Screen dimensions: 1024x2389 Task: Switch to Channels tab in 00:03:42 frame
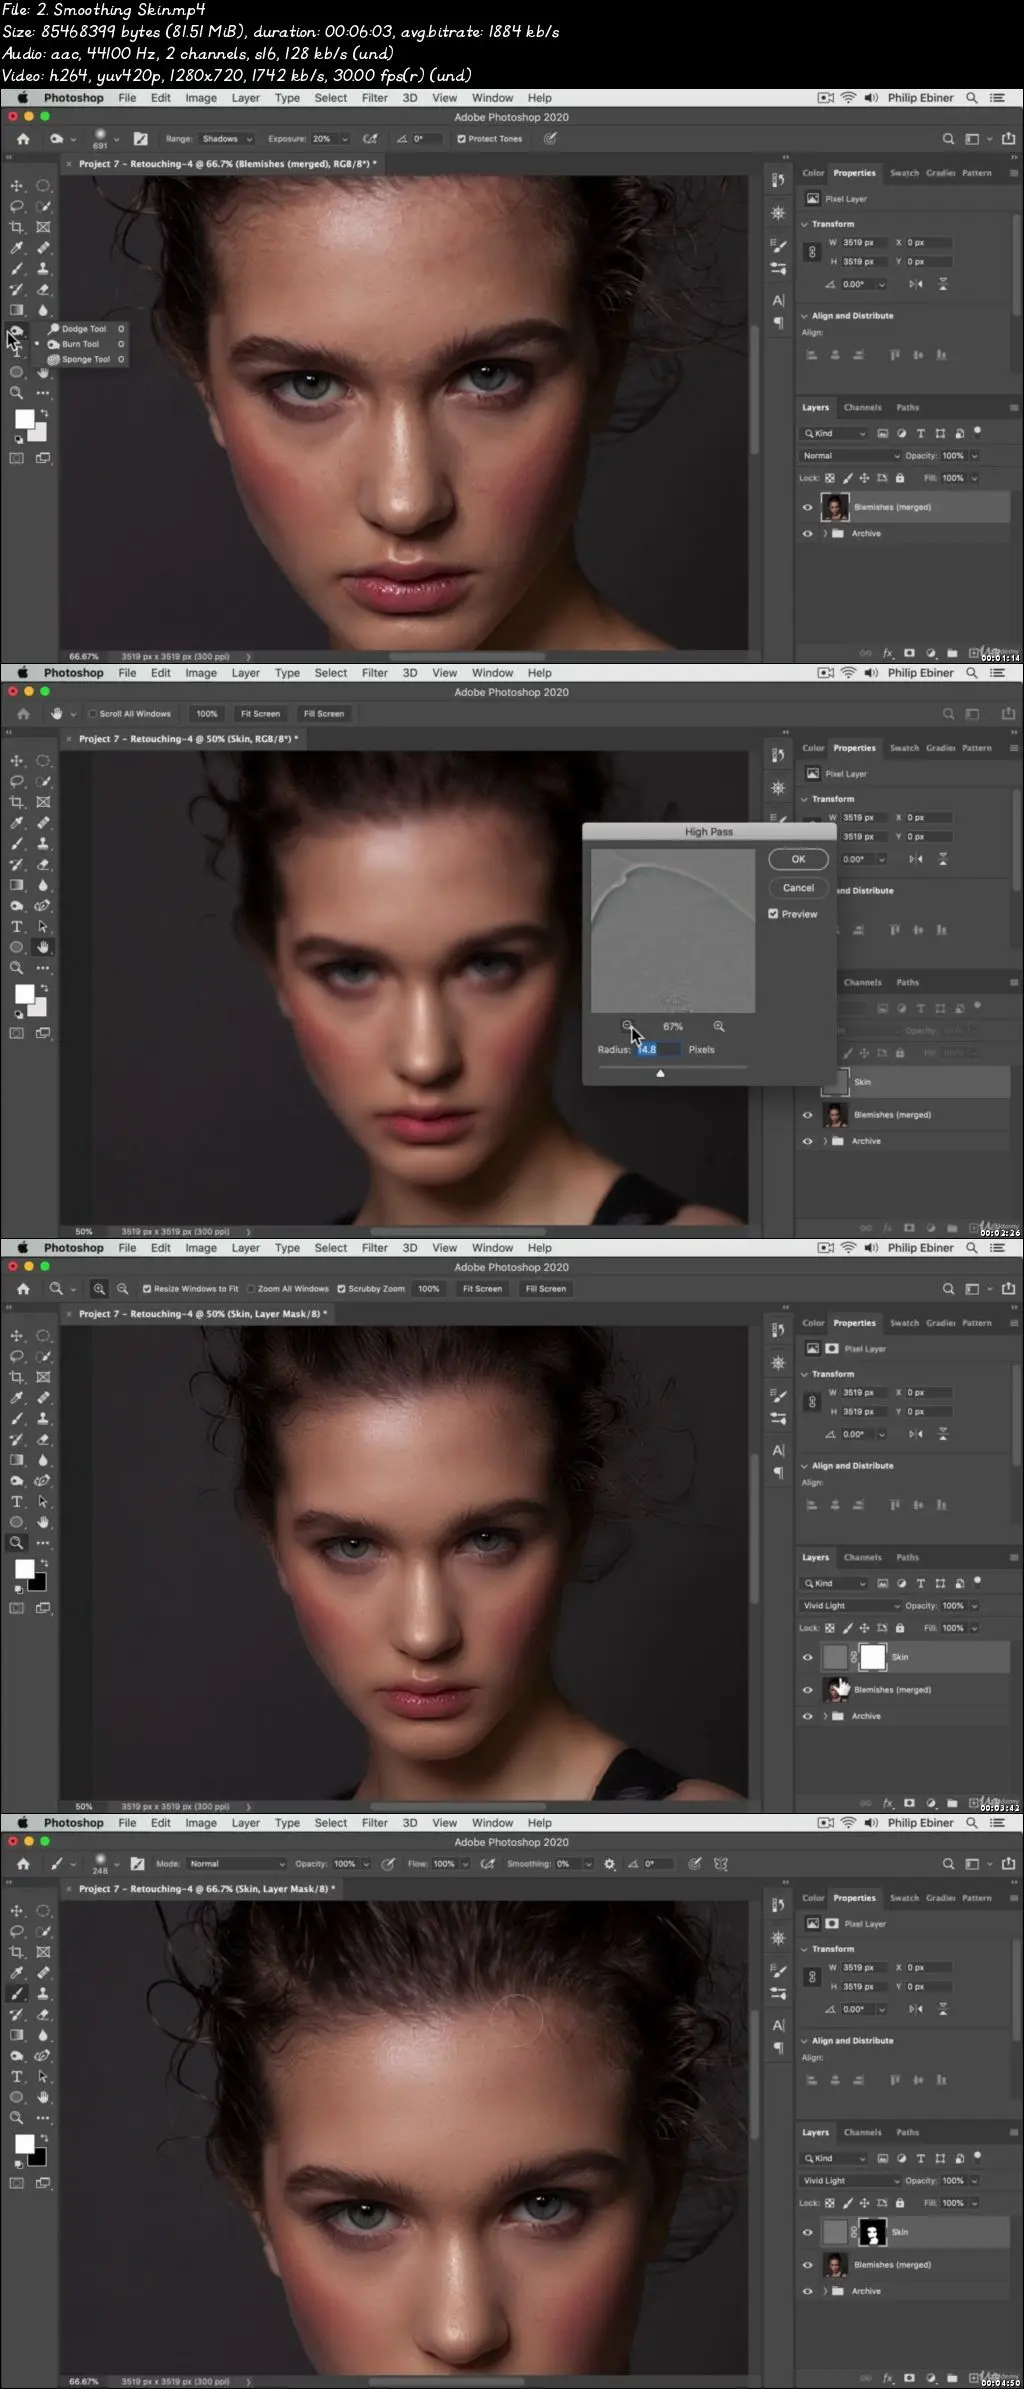coord(862,1557)
